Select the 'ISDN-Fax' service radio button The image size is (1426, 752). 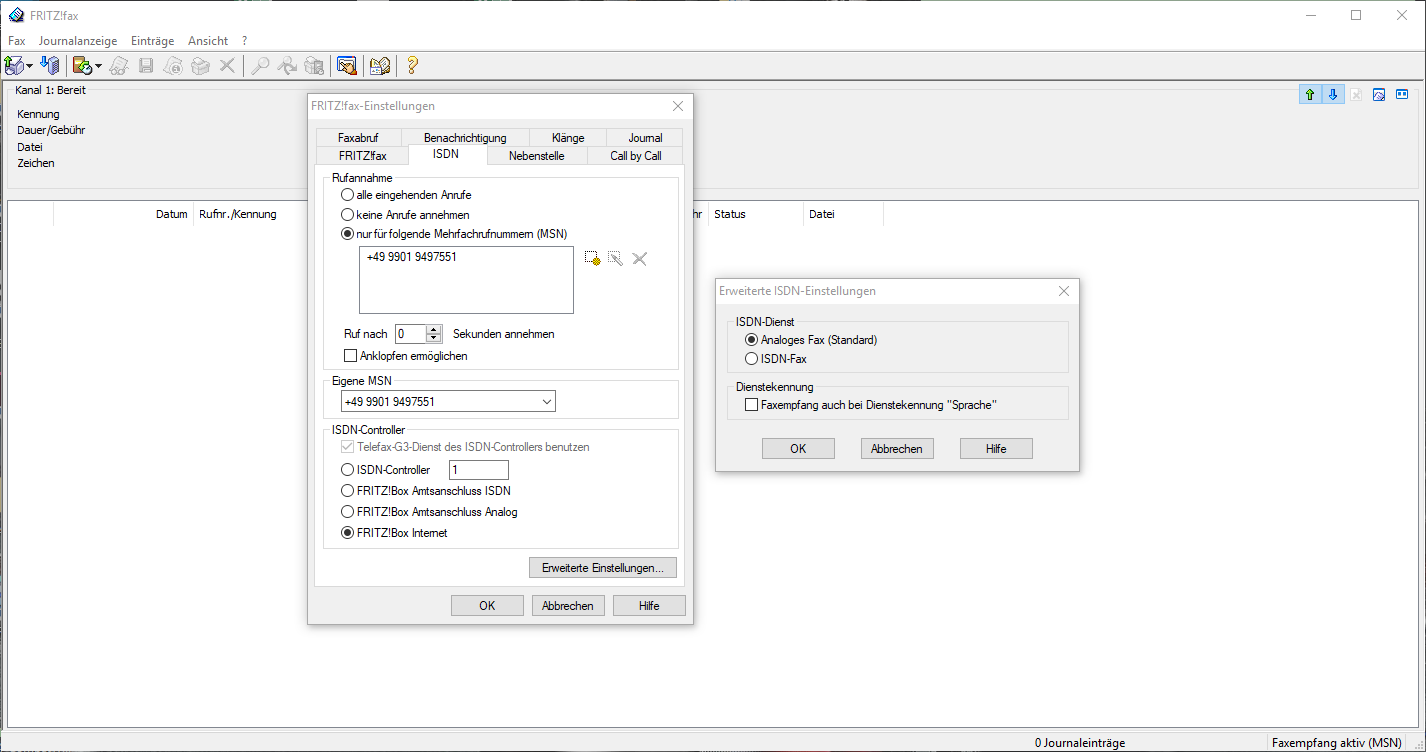752,358
